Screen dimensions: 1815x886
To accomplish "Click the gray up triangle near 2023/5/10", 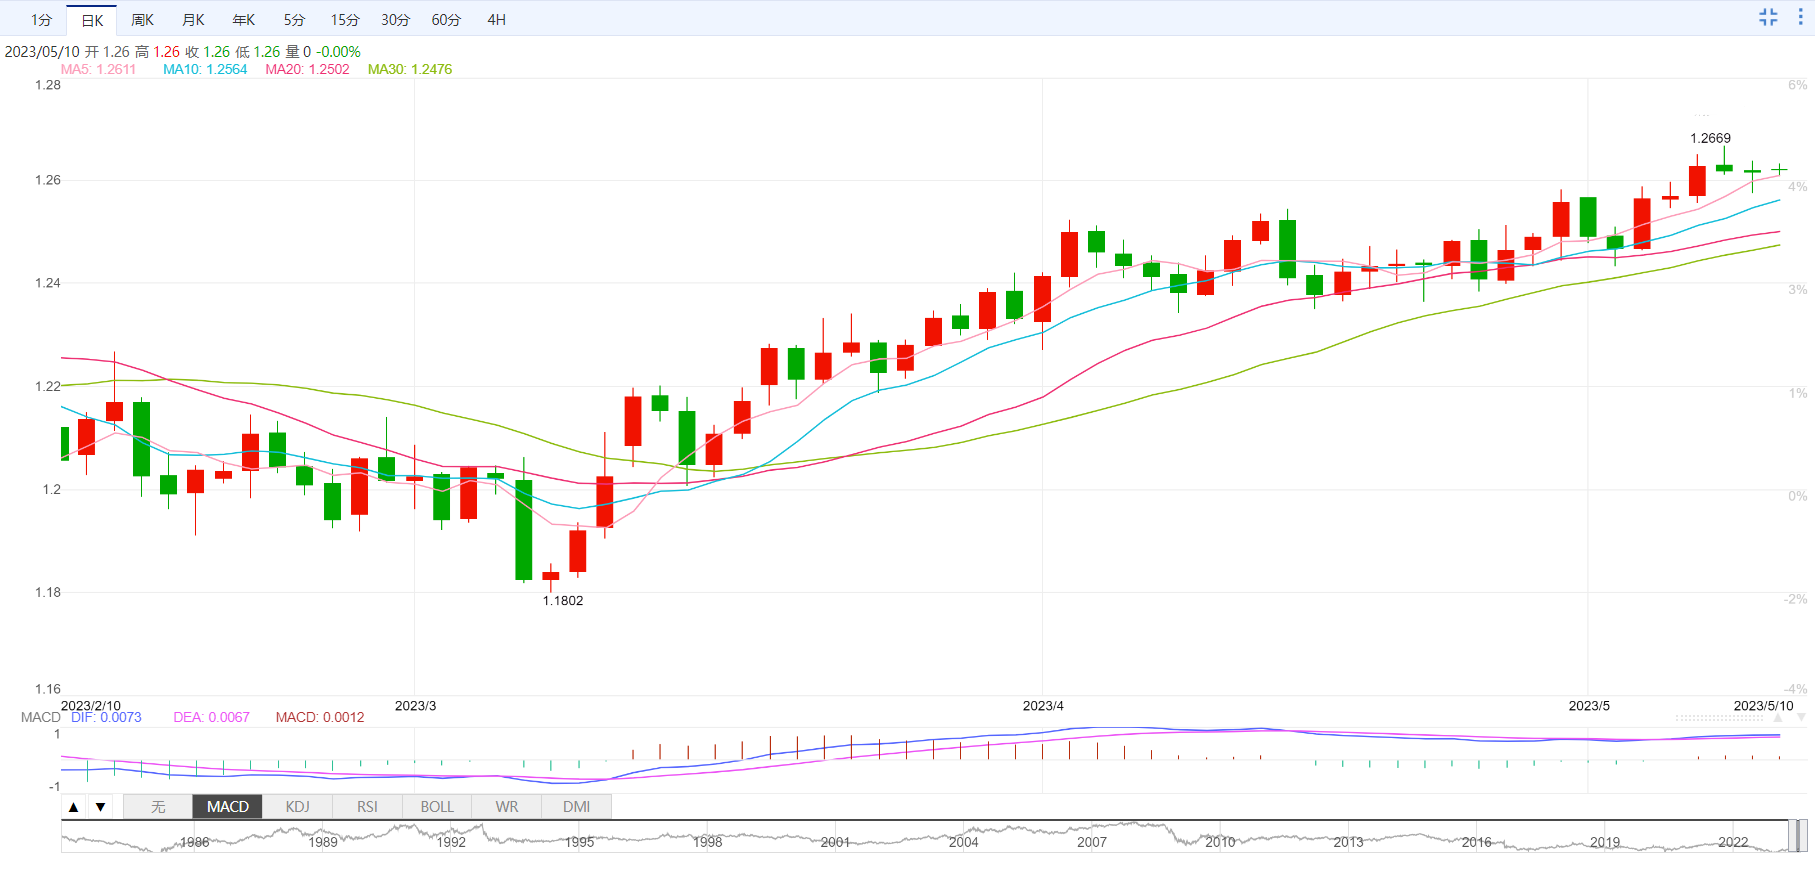I will click(1778, 718).
